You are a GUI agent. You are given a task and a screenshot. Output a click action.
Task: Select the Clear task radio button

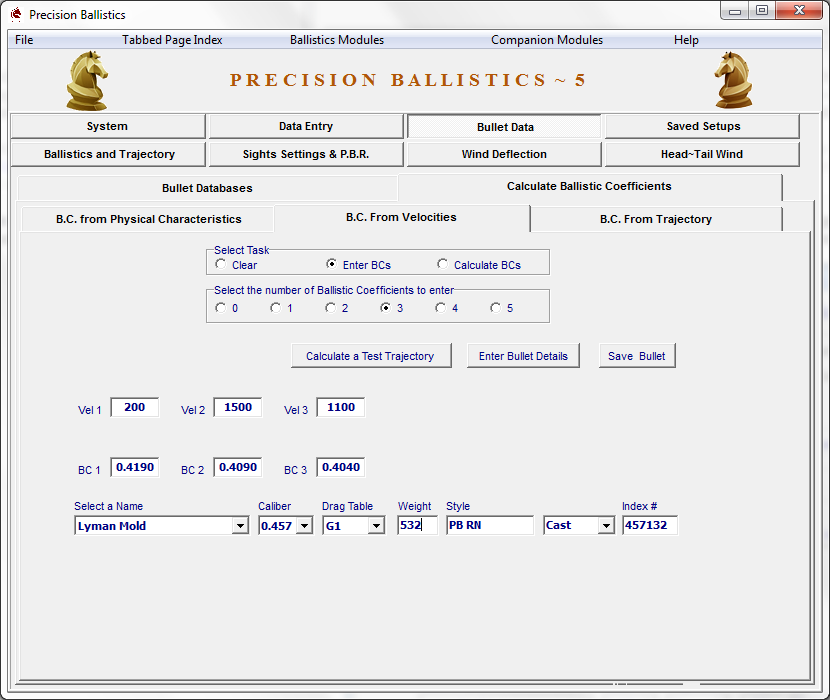coord(221,264)
